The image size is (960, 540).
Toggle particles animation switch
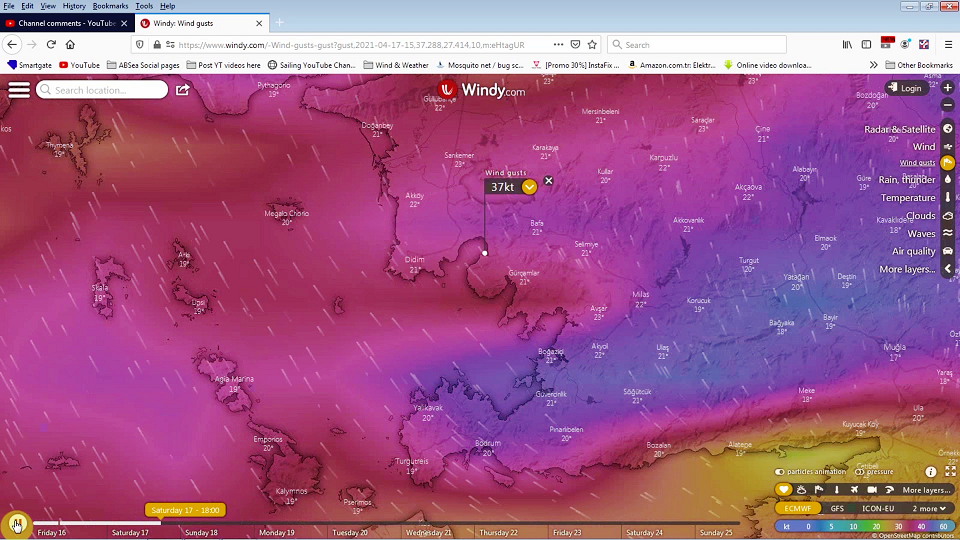(x=779, y=472)
